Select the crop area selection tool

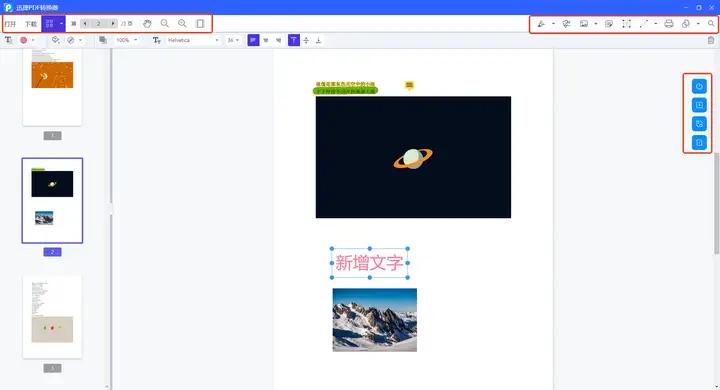(626, 24)
